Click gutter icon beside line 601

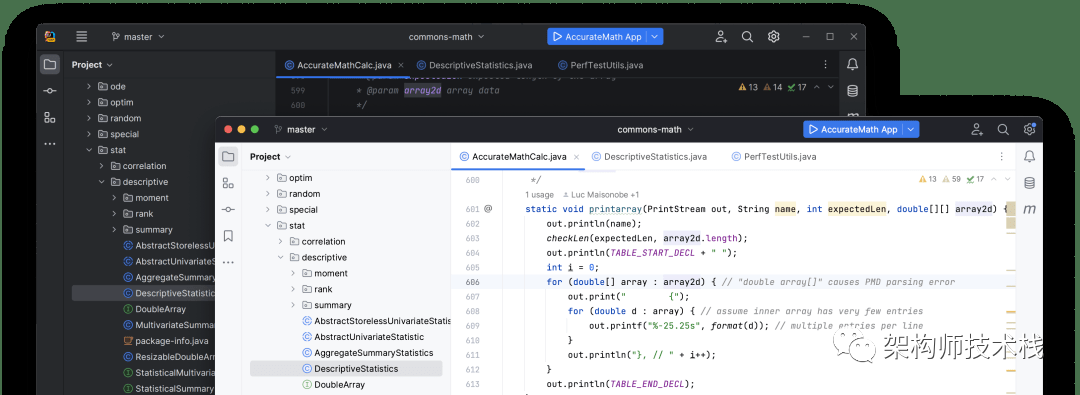[x=488, y=209]
